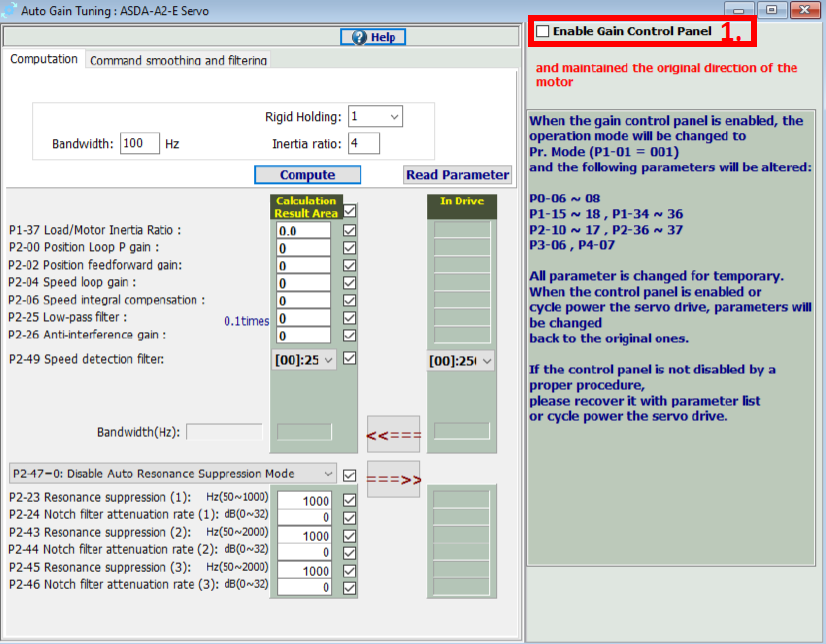Toggle checkbox for P2-23 Resonance suppression (1)
This screenshot has width=826, height=644.
(x=349, y=501)
